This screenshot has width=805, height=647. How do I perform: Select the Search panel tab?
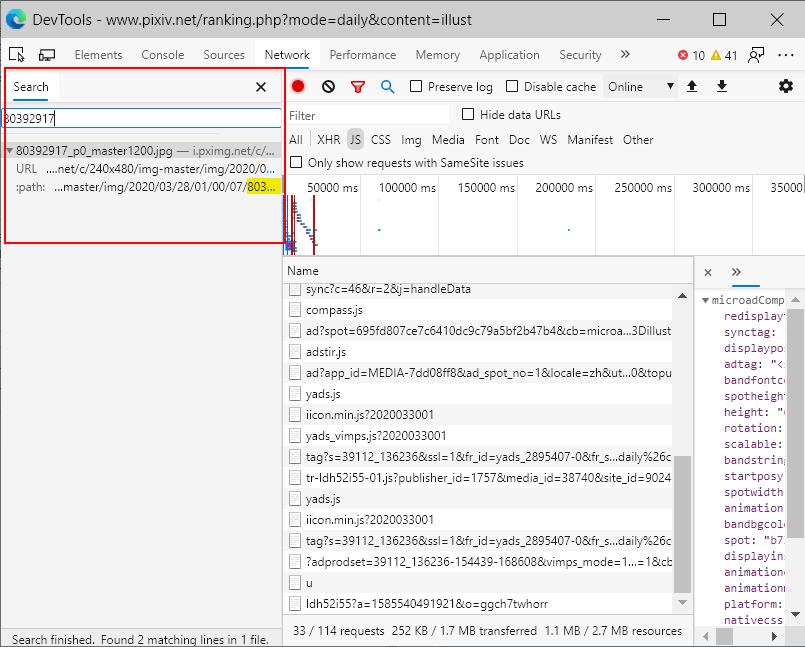point(31,87)
